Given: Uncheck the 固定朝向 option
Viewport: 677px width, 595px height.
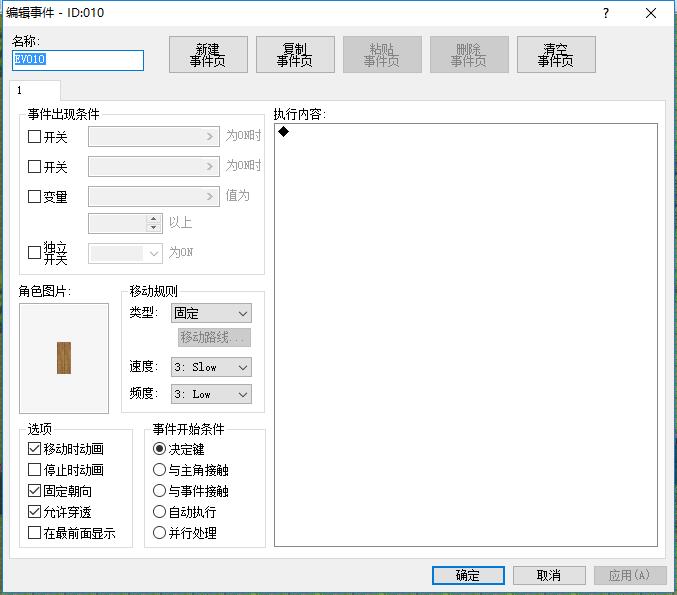Looking at the screenshot, I should click(x=34, y=491).
